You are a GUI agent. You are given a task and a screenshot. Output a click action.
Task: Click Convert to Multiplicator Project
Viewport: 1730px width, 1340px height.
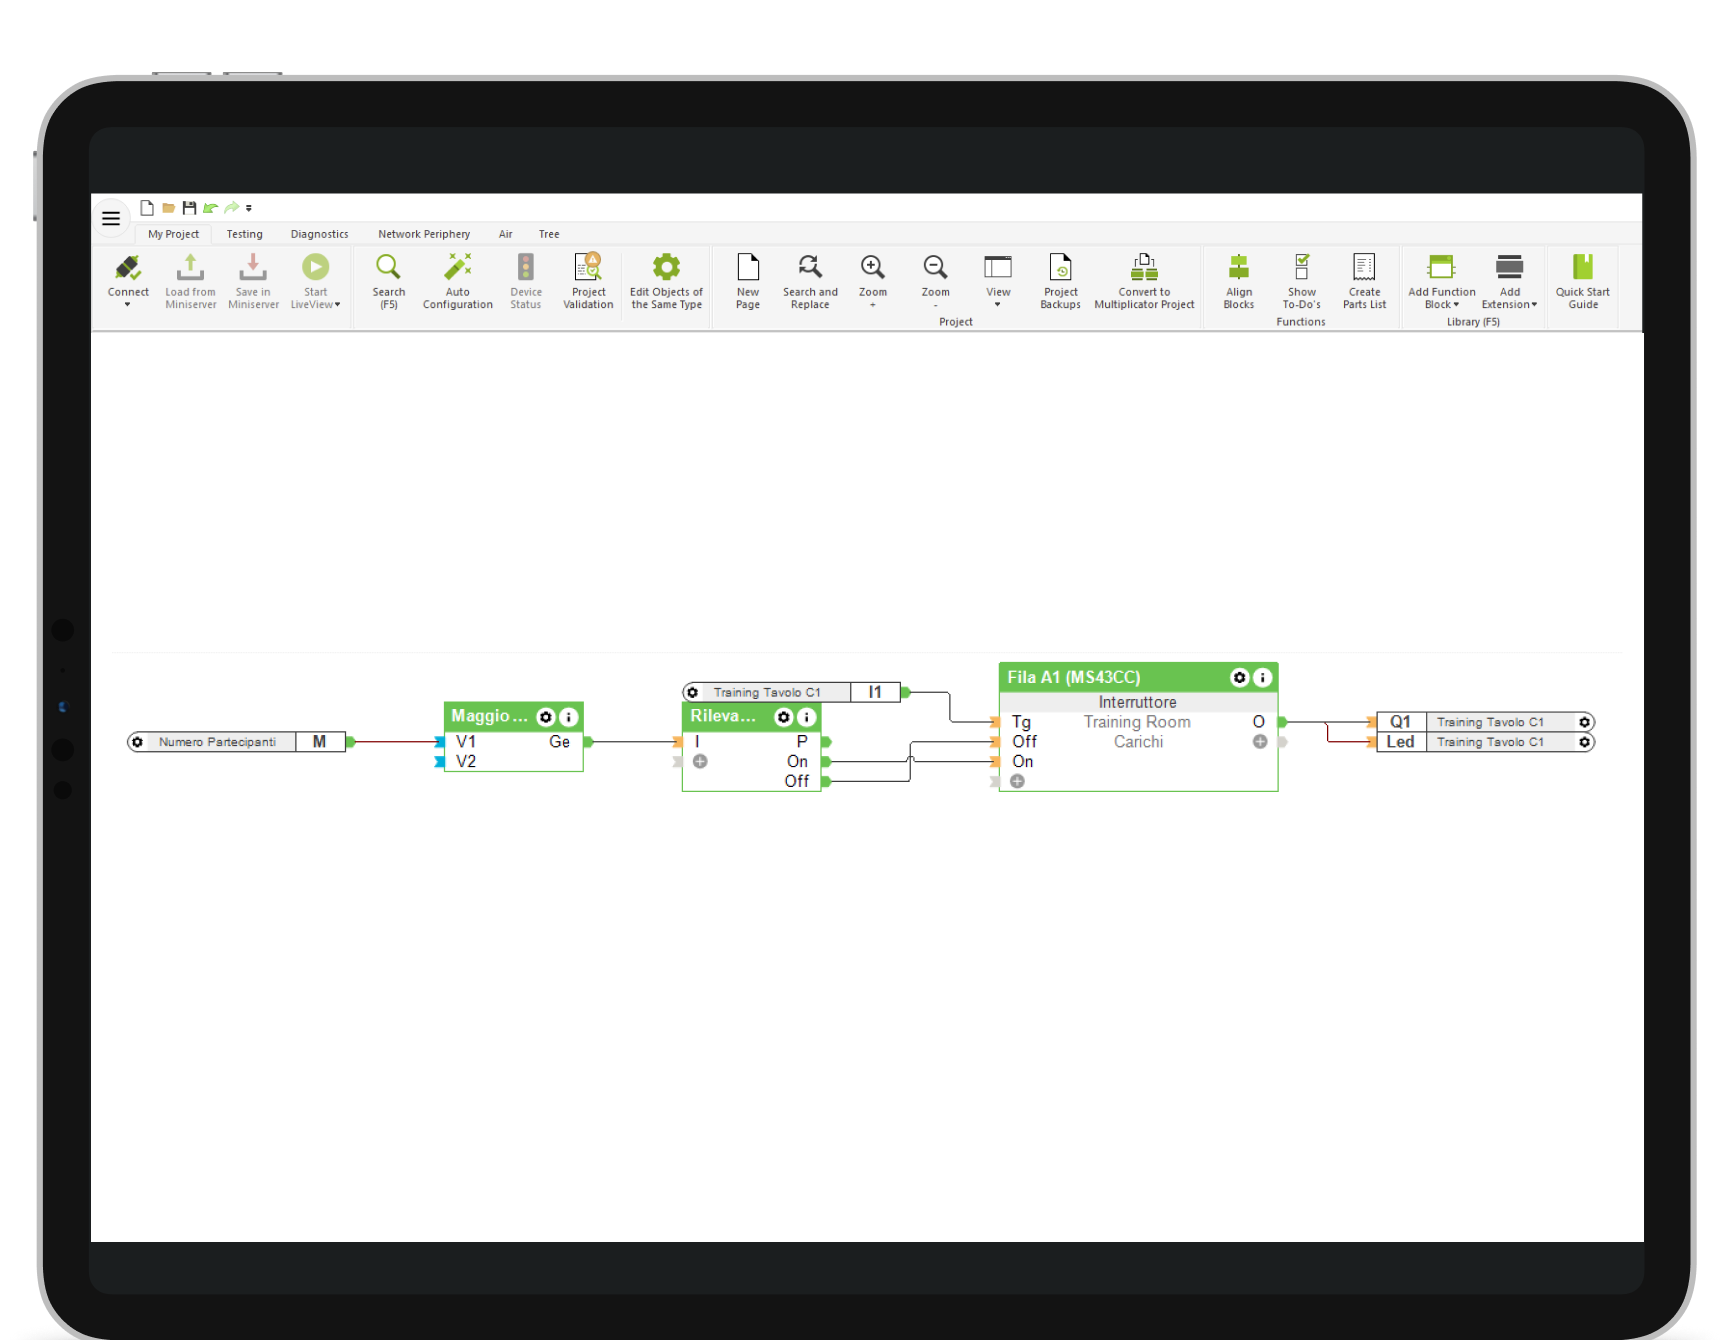pos(1144,280)
